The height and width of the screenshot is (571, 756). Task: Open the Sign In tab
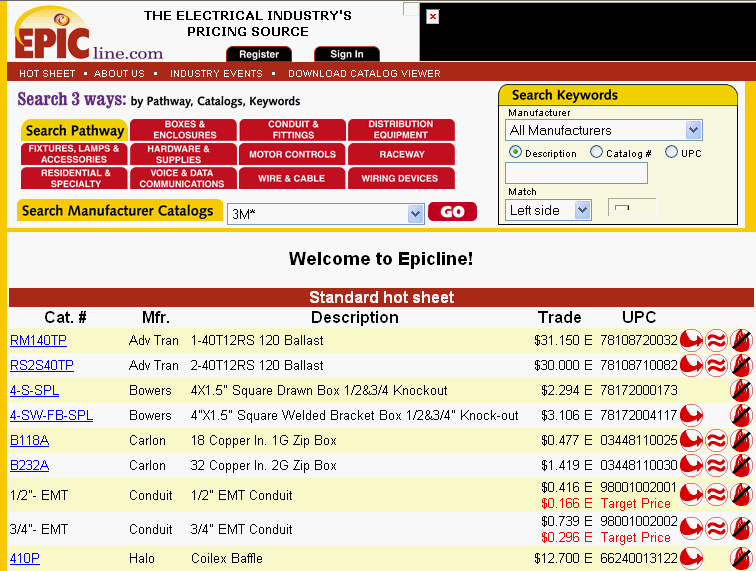tap(347, 54)
